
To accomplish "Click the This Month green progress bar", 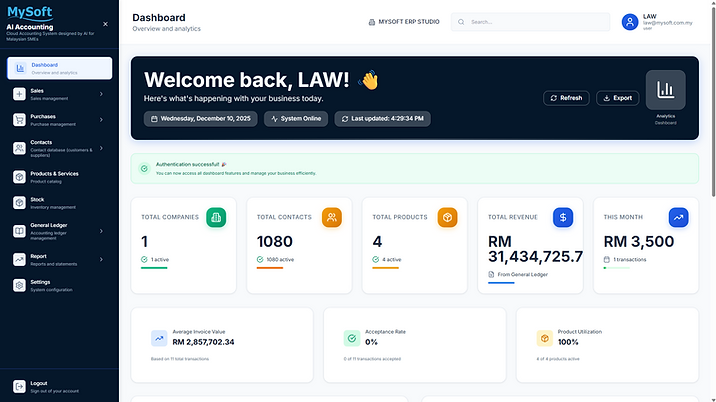I will click(x=617, y=268).
